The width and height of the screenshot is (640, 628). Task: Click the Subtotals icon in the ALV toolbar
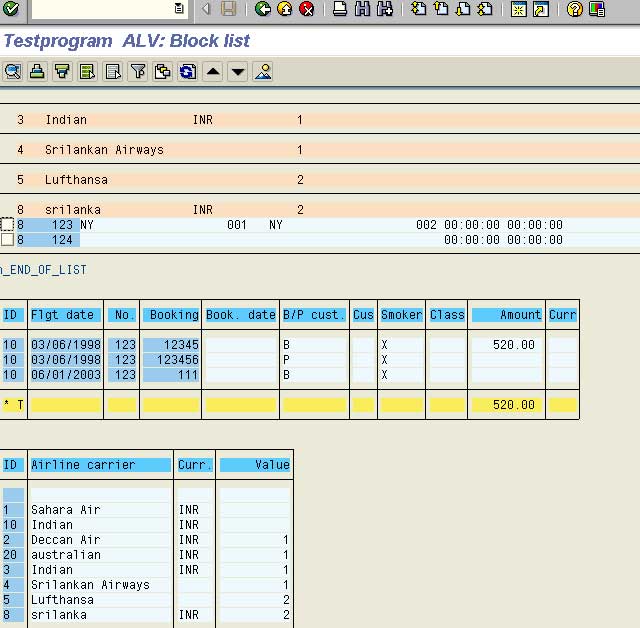(x=113, y=72)
